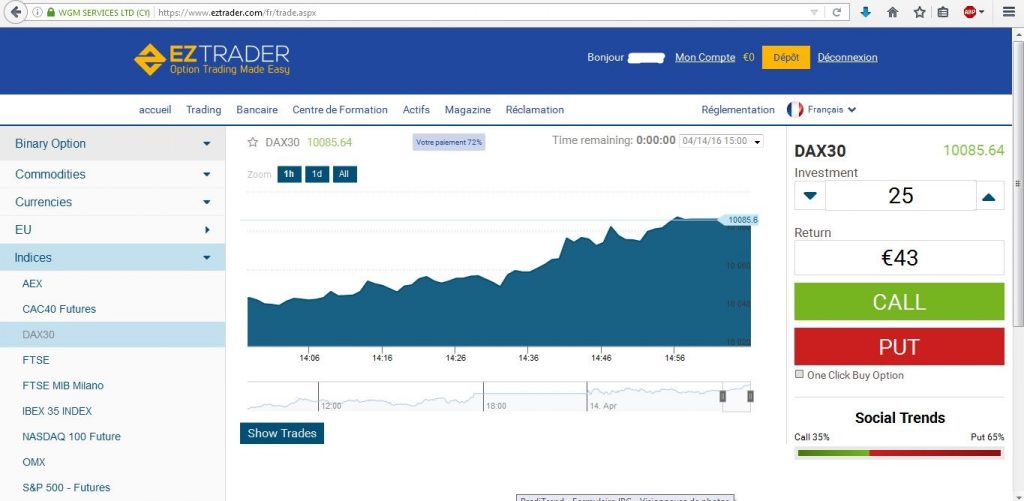Screen dimensions: 1024x501
Task: Select AEX index in sidebar
Action: click(x=112, y=284)
